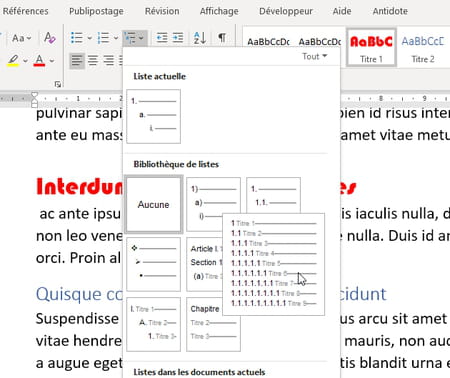Click the numbered list icon
Image resolution: width=450 pixels, height=378 pixels.
tap(103, 38)
